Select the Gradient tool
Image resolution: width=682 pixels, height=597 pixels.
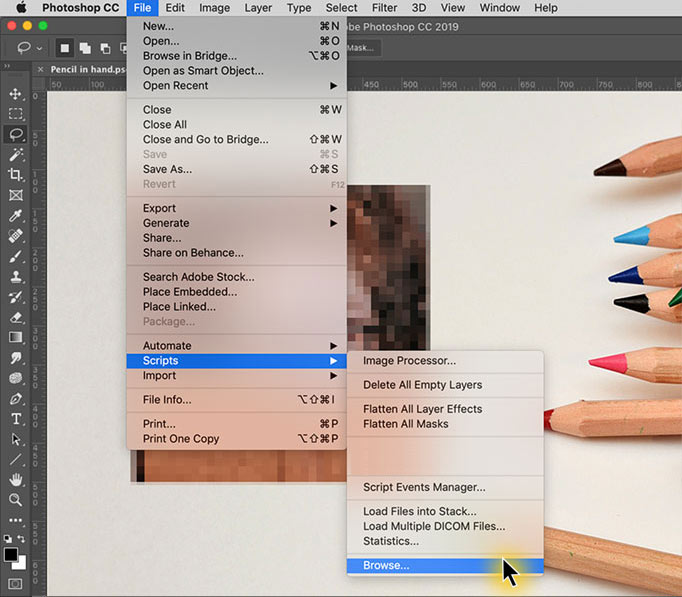[x=16, y=337]
